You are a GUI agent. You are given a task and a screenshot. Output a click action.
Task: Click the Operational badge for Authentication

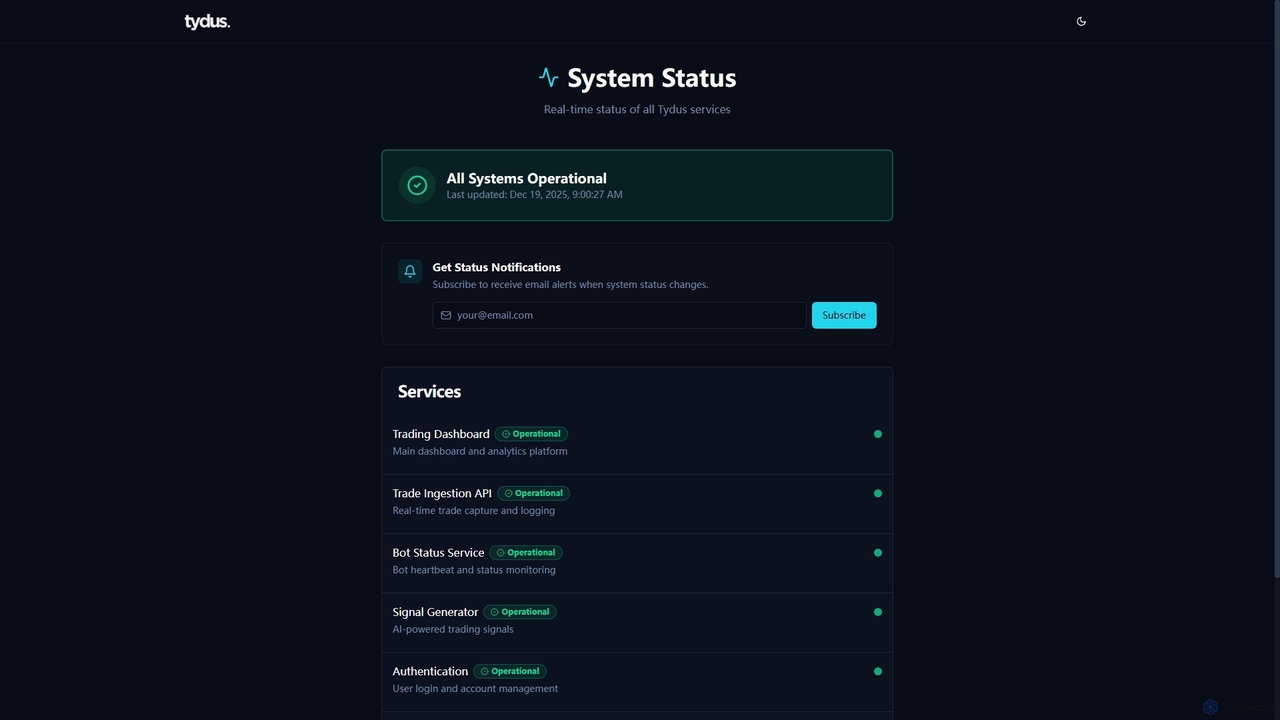510,671
